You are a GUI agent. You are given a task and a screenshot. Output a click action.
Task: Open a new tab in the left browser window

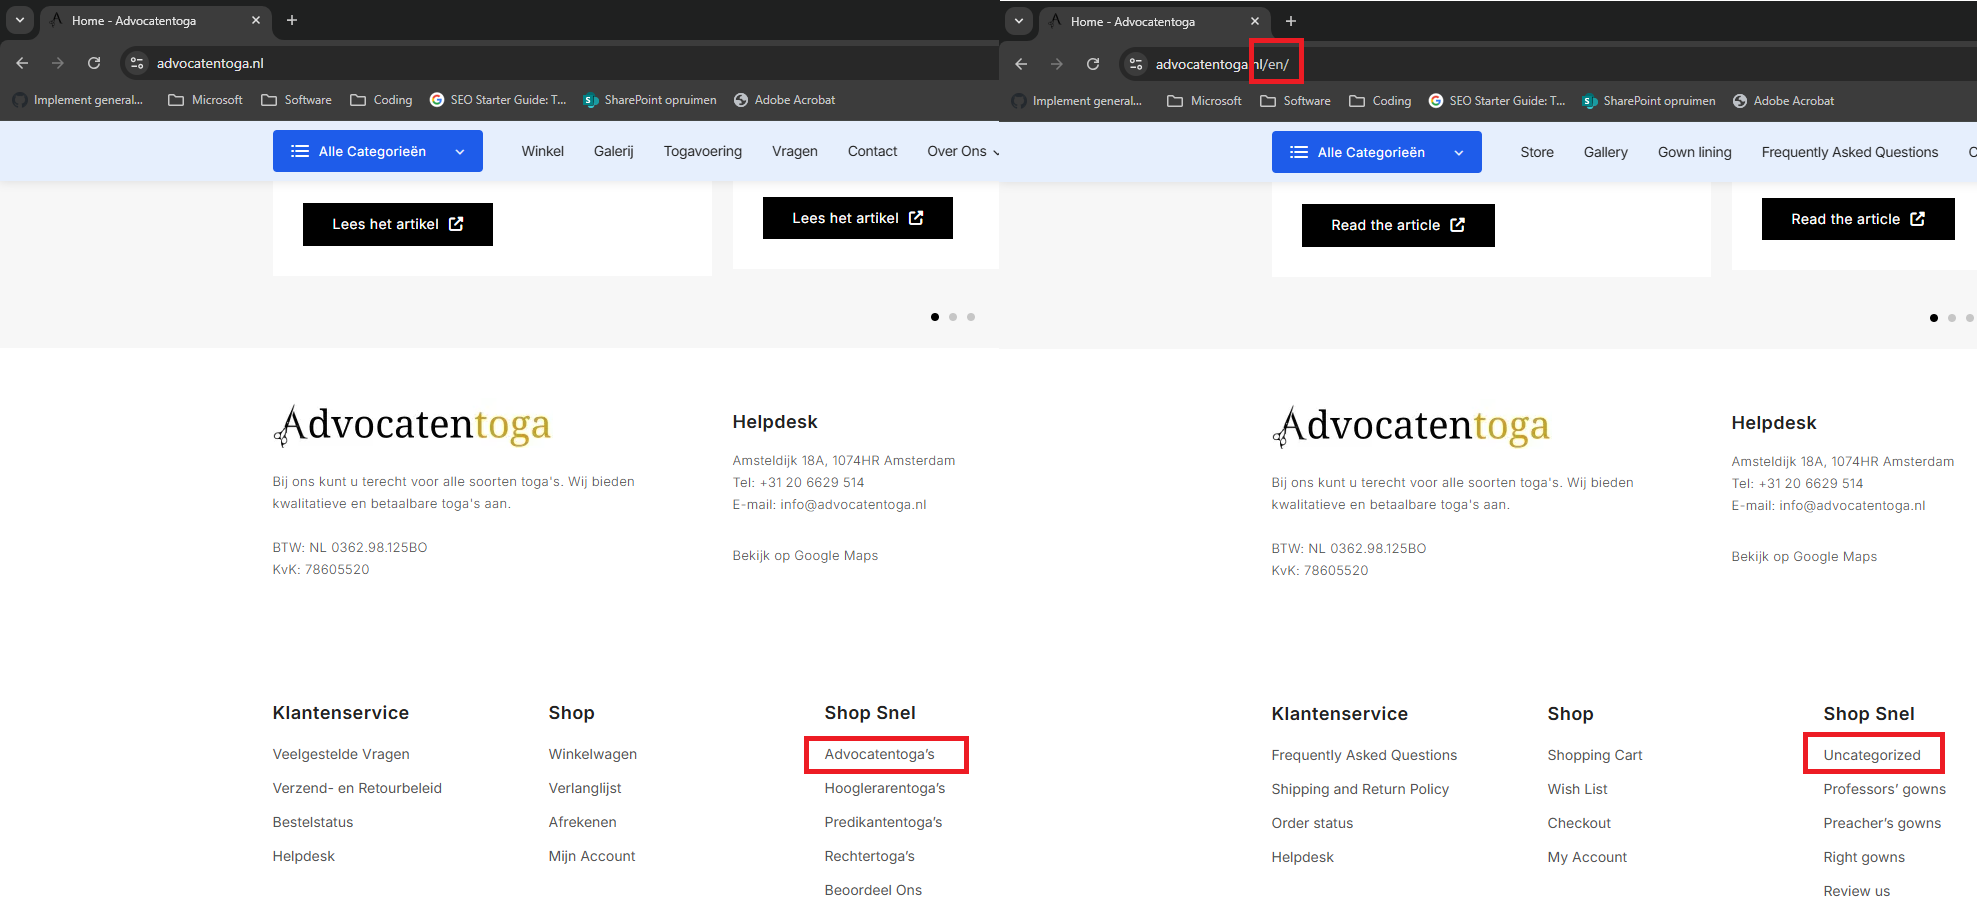pyautogui.click(x=292, y=20)
